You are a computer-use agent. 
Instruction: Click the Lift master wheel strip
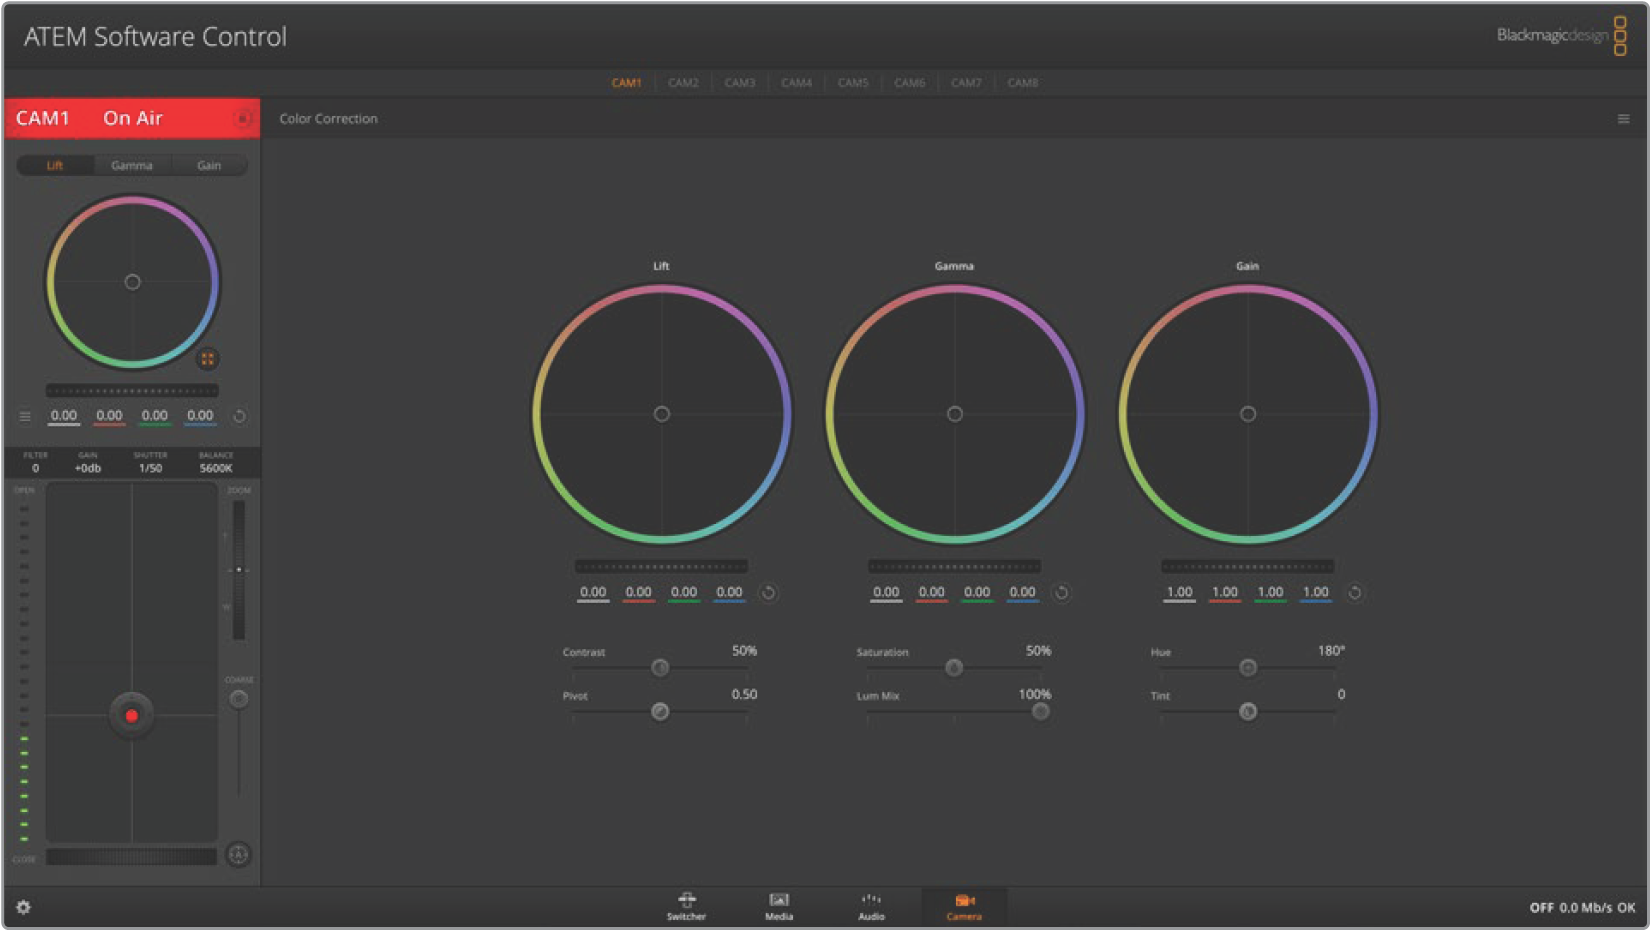click(x=661, y=567)
